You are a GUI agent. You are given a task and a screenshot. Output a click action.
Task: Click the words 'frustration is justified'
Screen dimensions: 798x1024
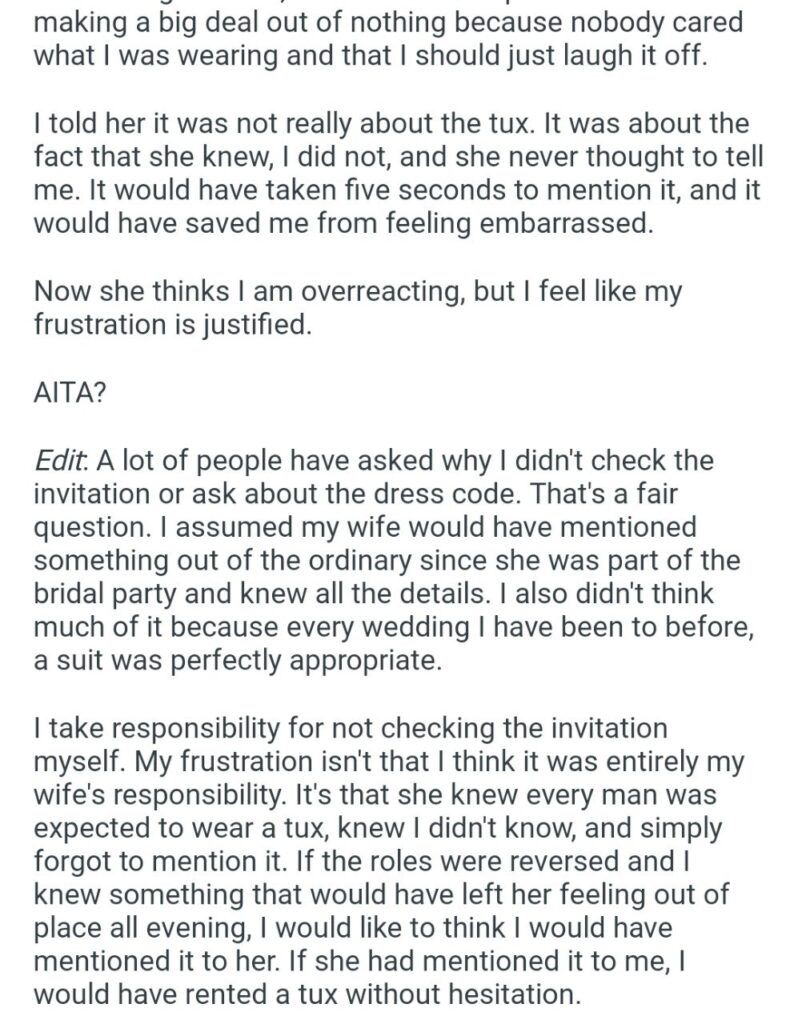click(172, 325)
